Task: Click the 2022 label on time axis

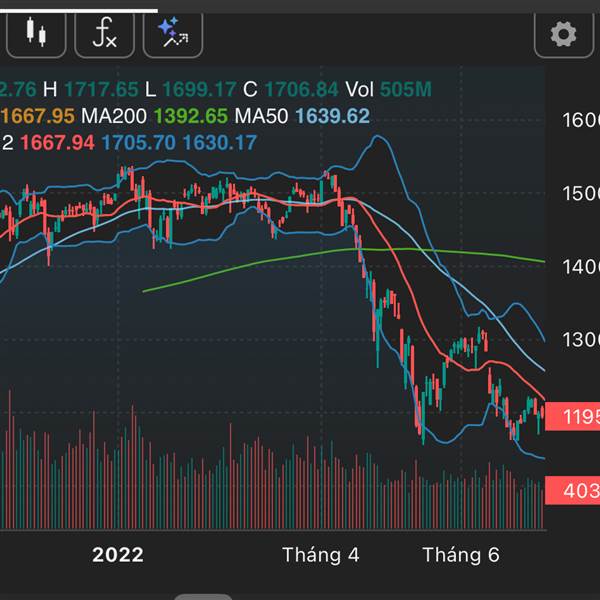Action: tap(118, 554)
